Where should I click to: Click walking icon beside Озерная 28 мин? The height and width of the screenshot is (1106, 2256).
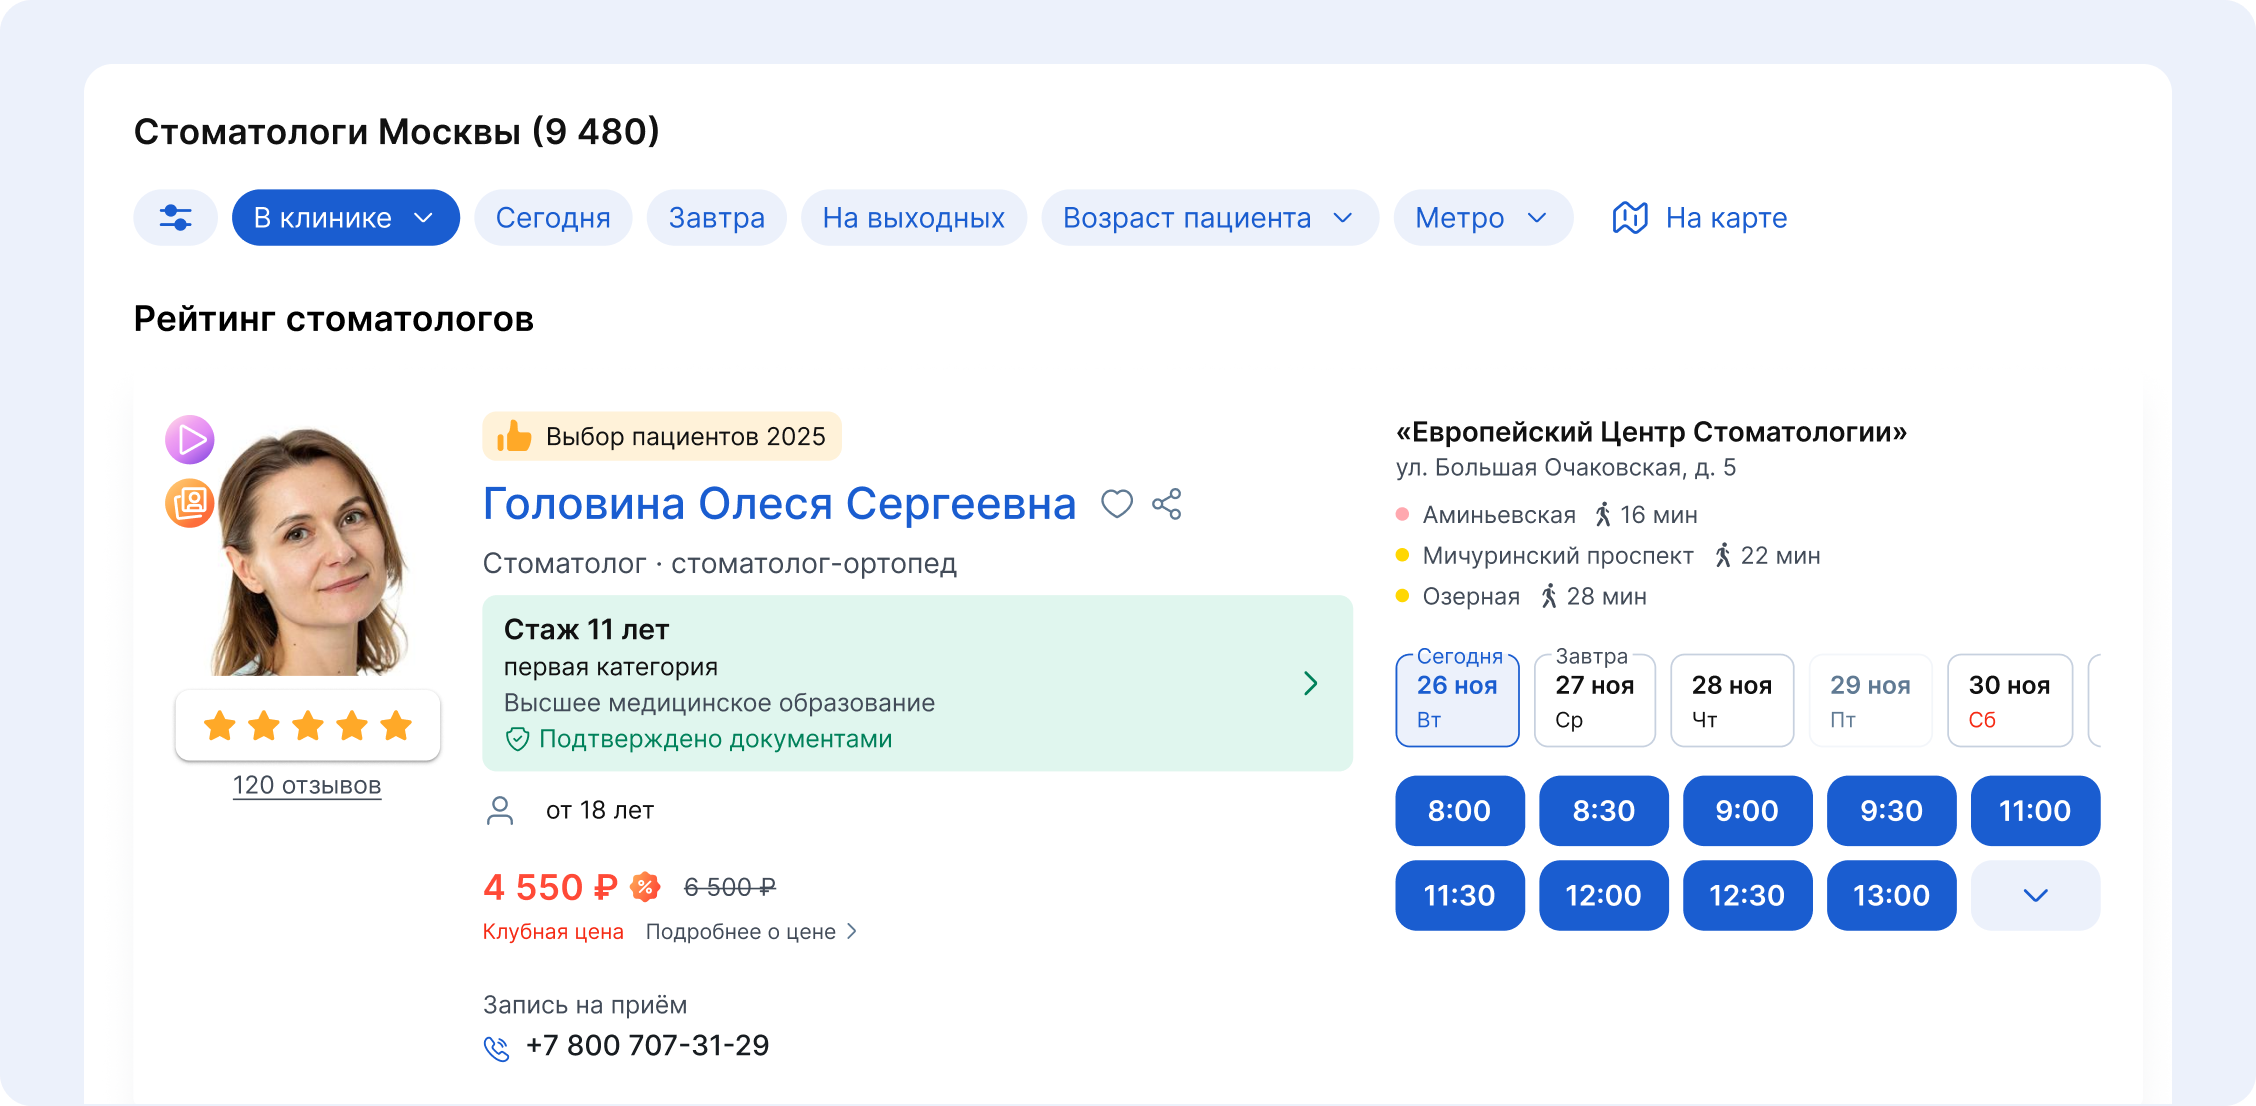coord(1549,597)
